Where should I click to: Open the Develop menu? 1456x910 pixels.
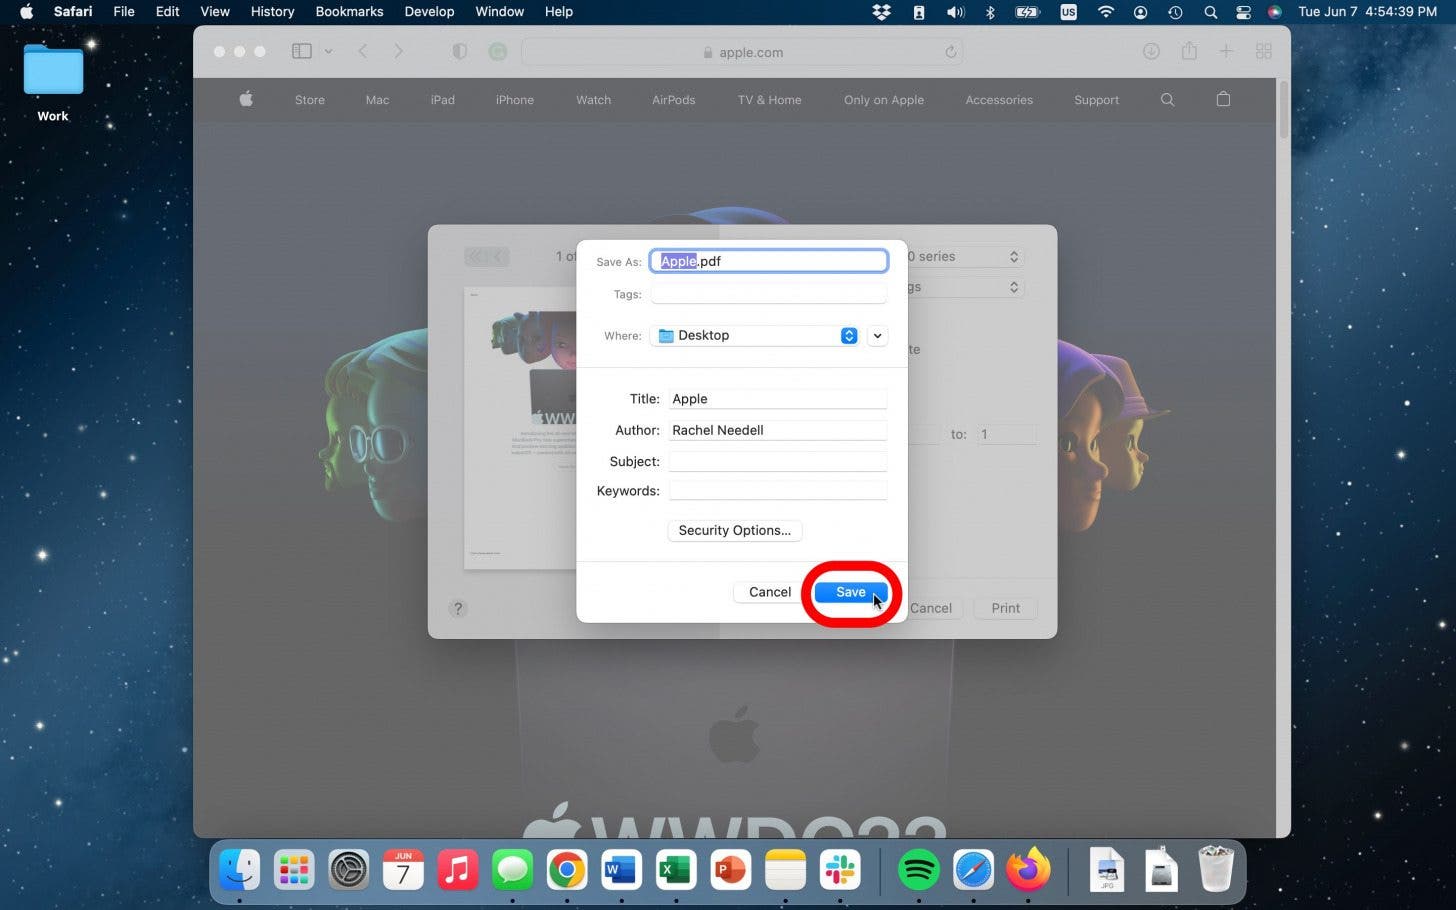[x=429, y=12]
